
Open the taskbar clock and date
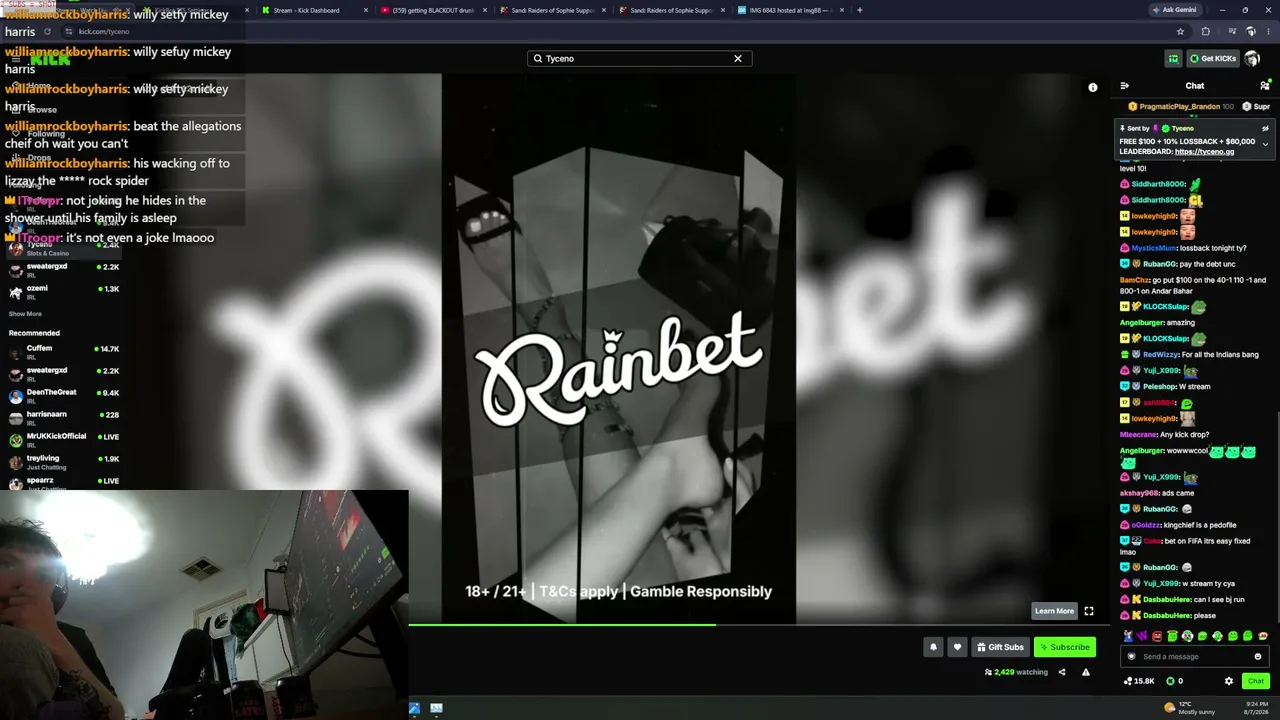1257,708
